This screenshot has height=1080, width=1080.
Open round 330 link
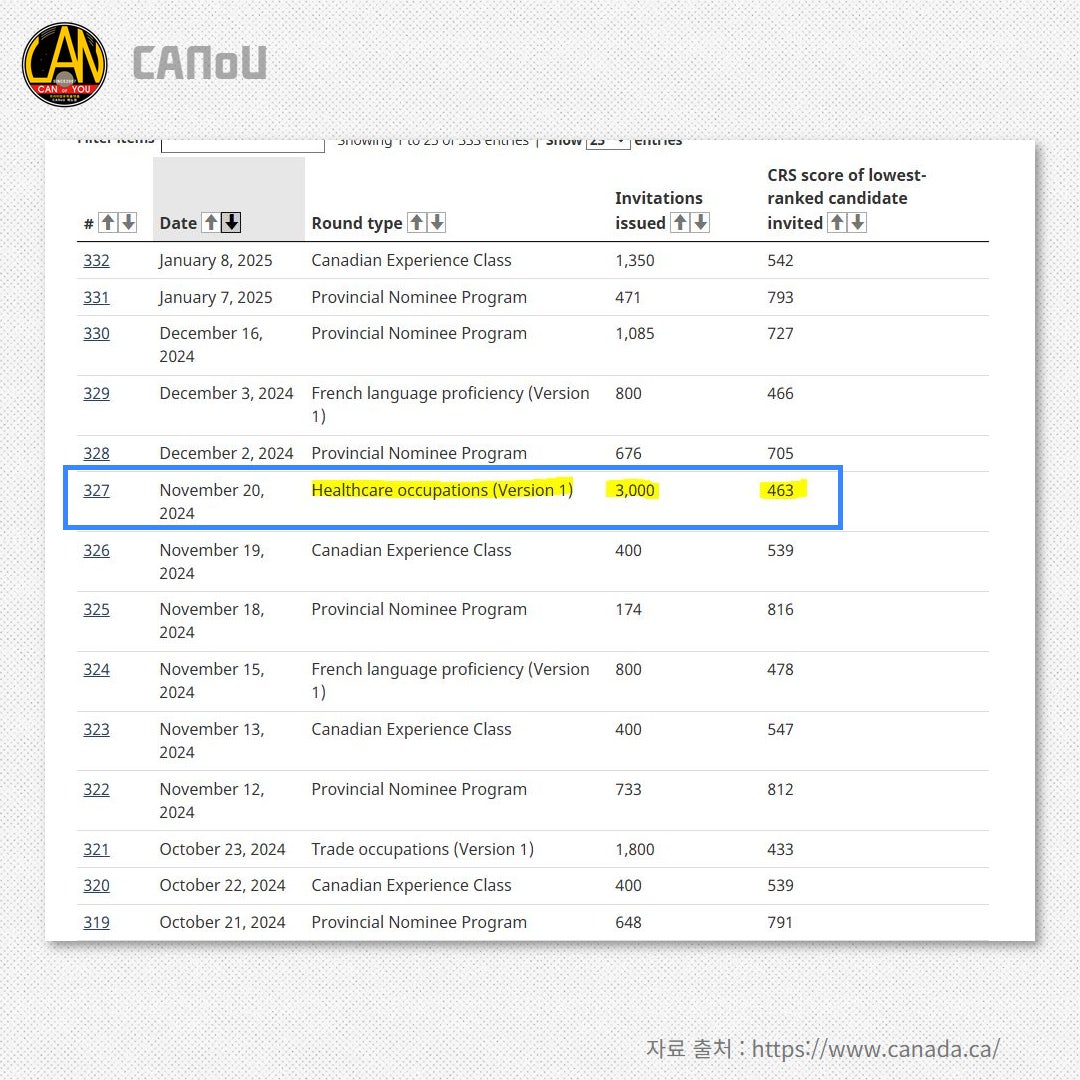coord(96,333)
